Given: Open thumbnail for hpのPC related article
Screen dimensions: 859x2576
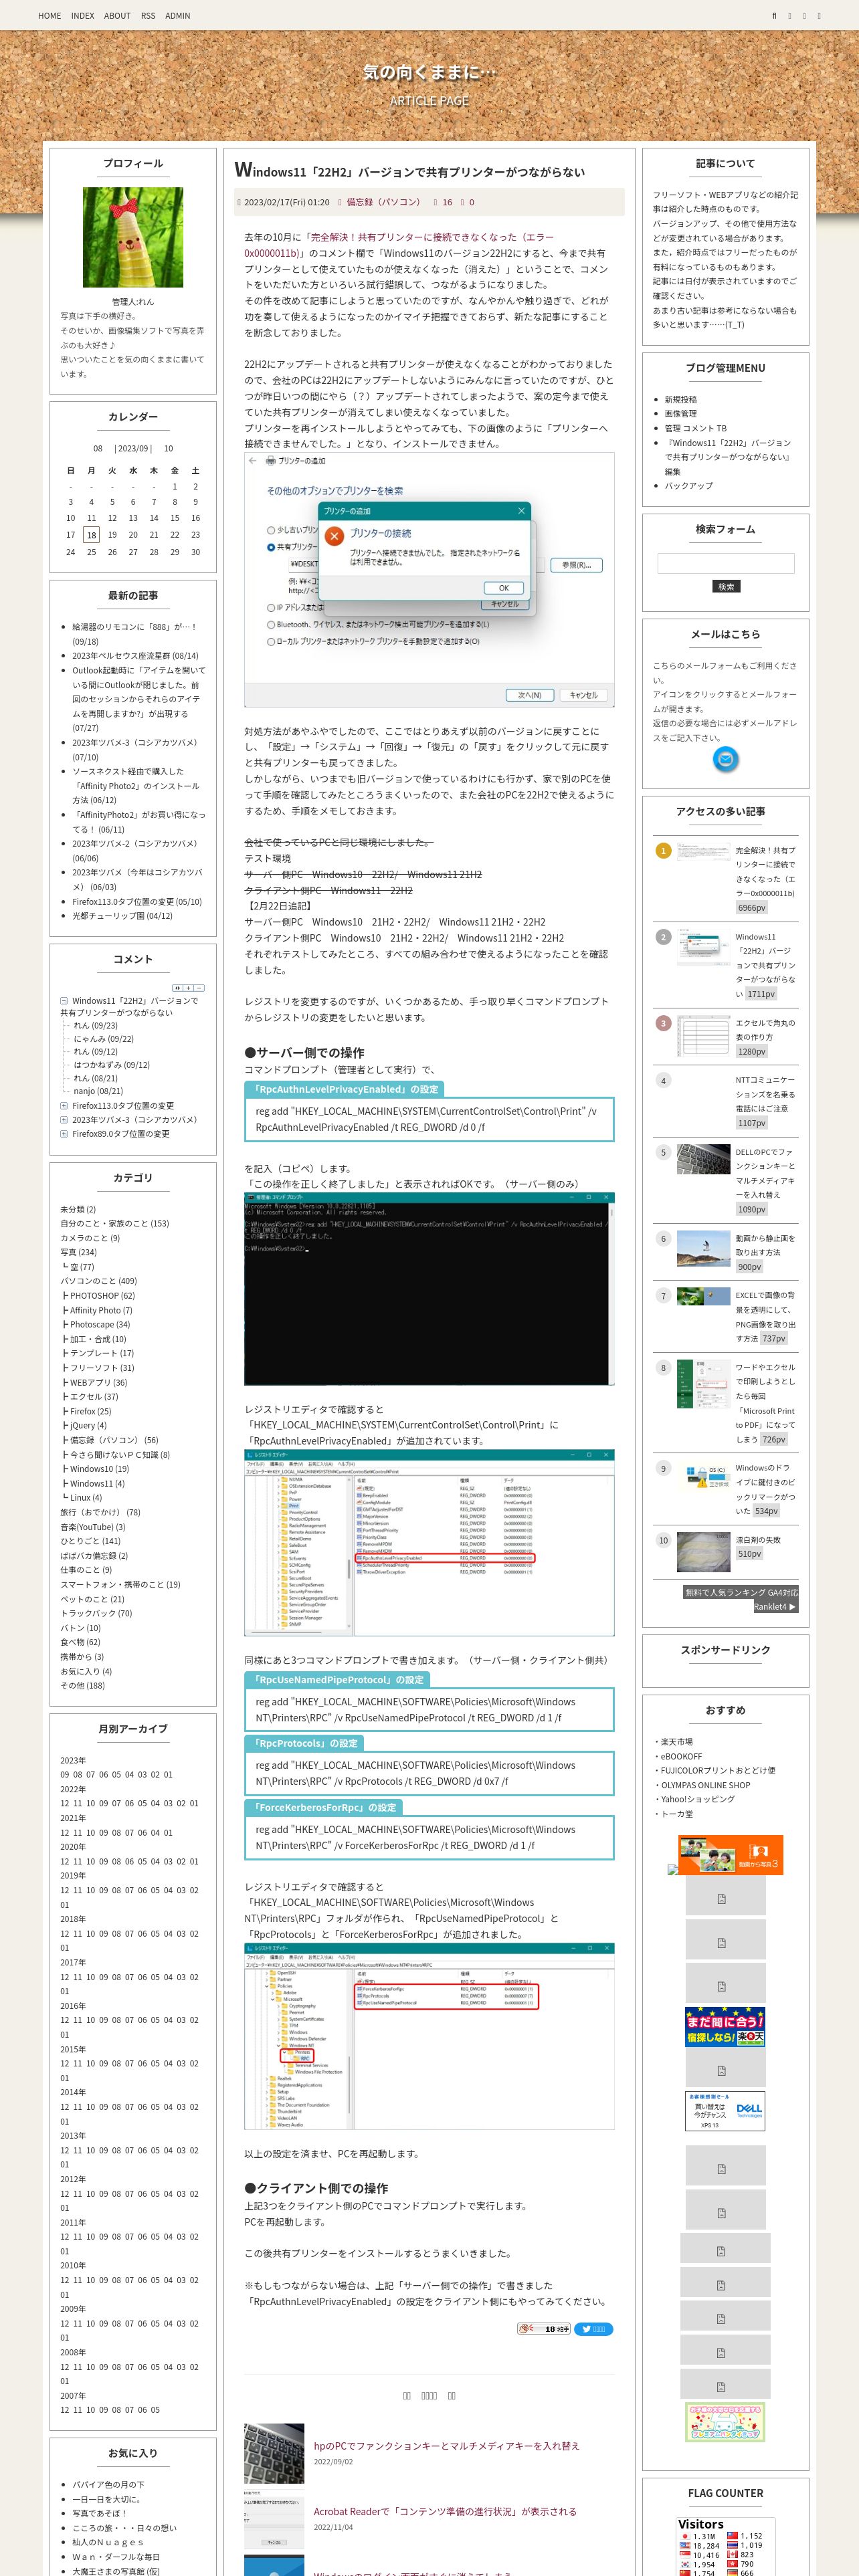Looking at the screenshot, I should click(x=274, y=2453).
